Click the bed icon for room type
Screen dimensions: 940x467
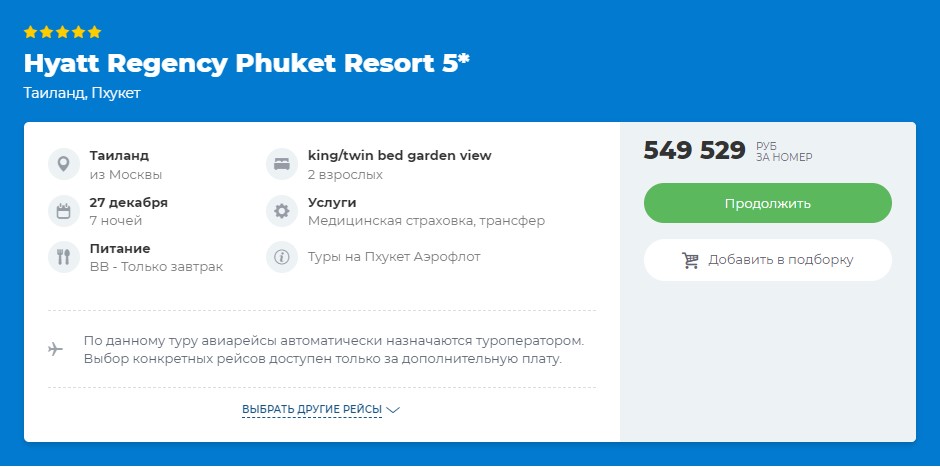(282, 164)
